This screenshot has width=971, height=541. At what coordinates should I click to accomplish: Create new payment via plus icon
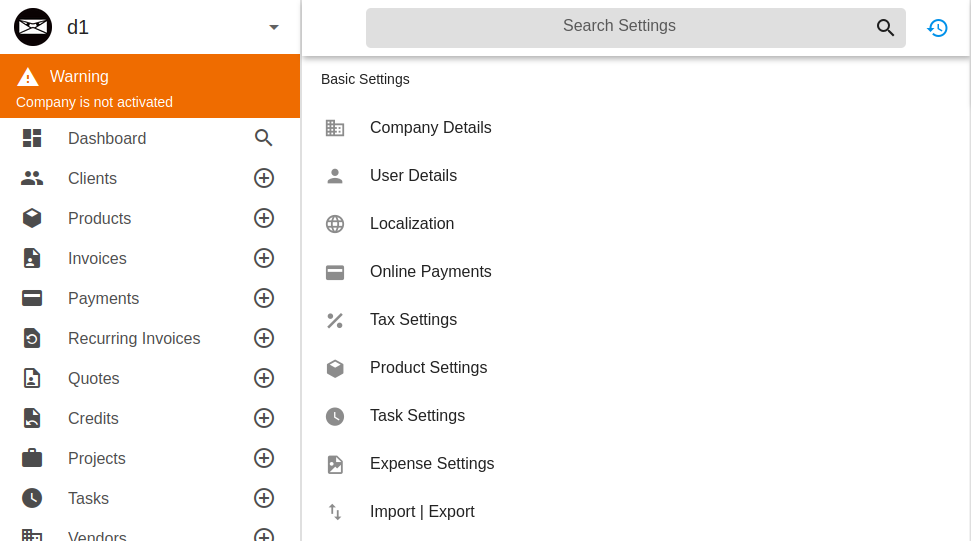click(x=264, y=298)
